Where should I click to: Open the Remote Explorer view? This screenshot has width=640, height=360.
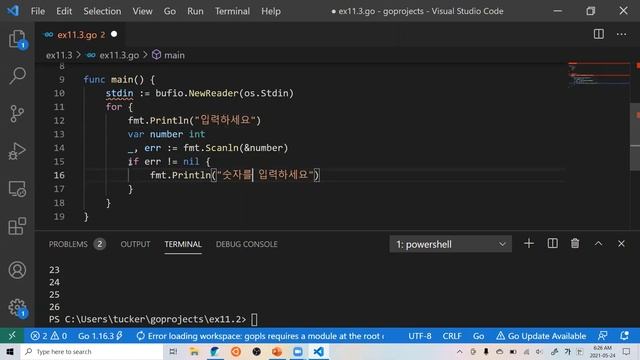pos(17,189)
